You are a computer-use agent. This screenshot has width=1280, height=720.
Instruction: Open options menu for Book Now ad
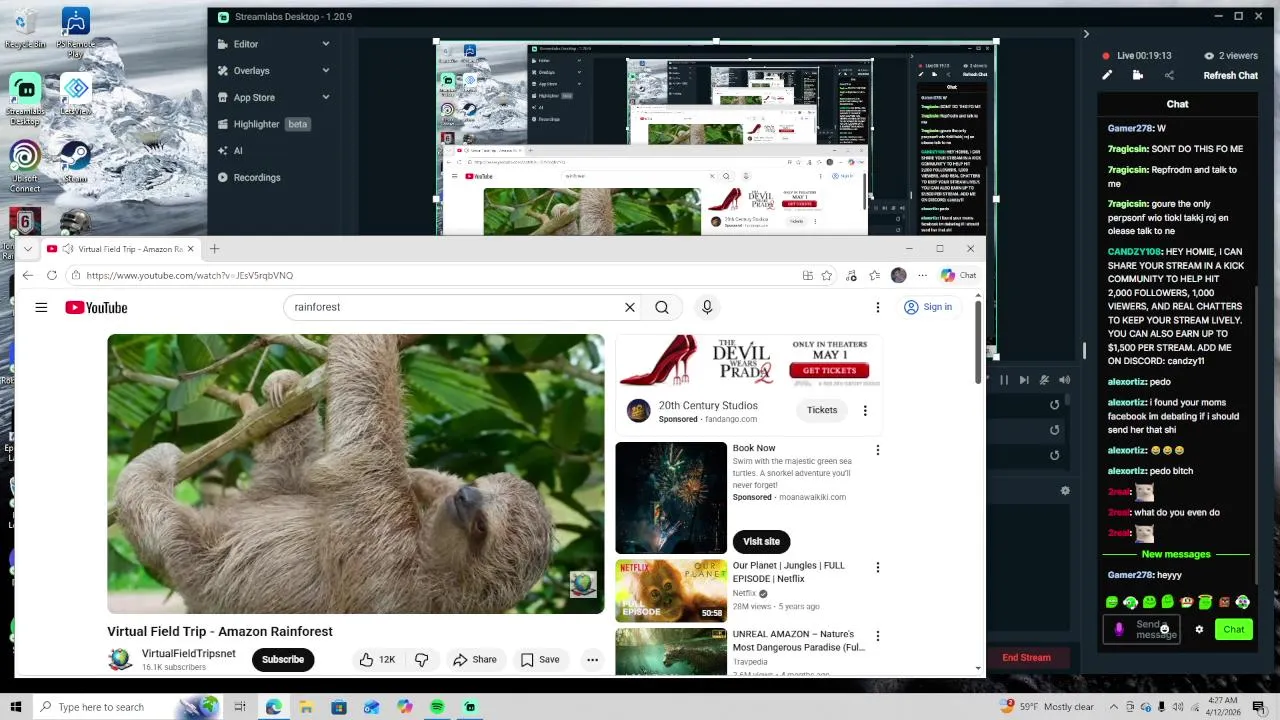coord(878,450)
